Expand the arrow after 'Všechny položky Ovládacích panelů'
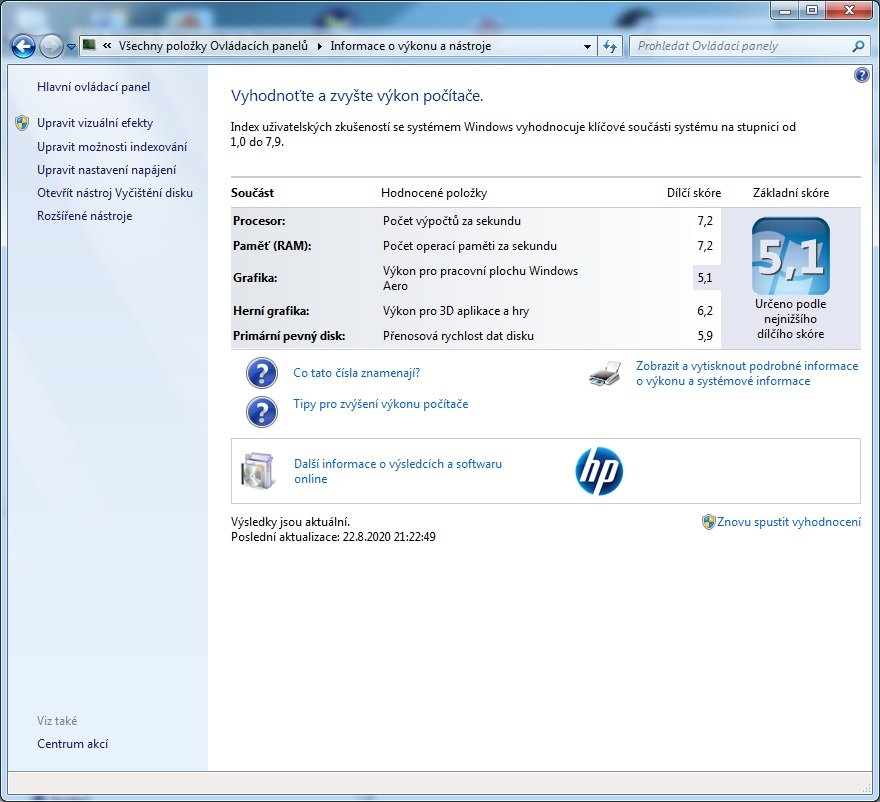Screen dimensions: 880x802 (320, 46)
